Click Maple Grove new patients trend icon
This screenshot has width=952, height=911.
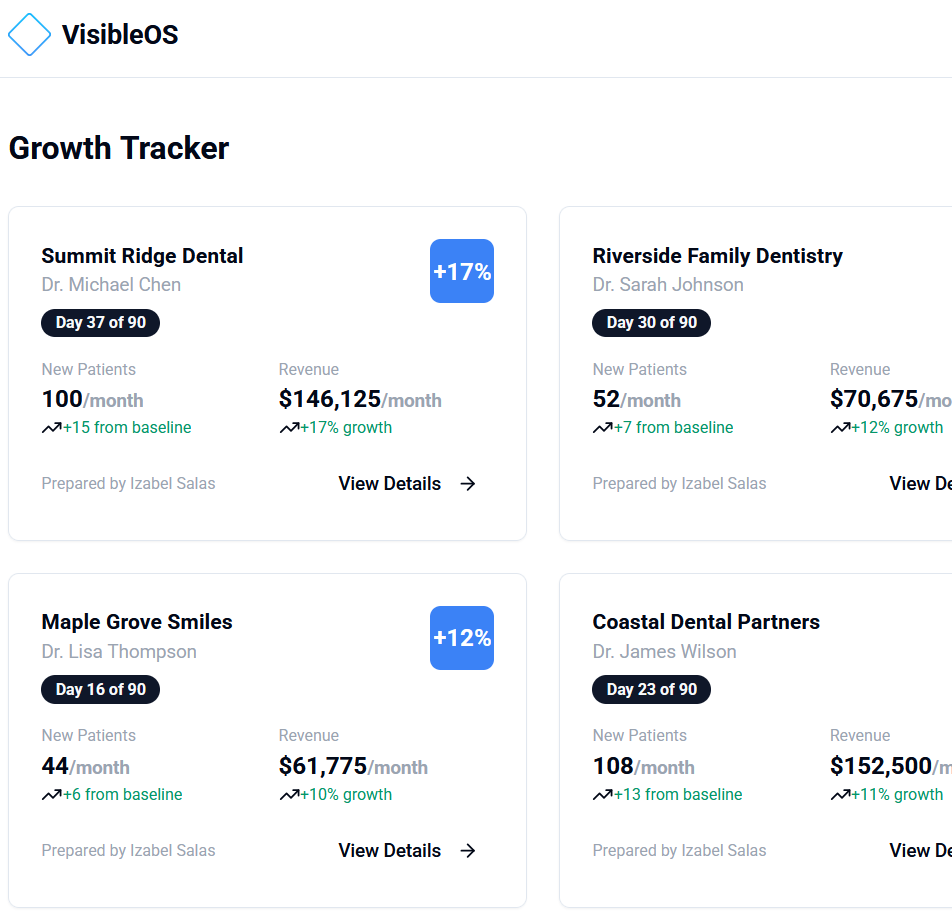pyautogui.click(x=52, y=795)
